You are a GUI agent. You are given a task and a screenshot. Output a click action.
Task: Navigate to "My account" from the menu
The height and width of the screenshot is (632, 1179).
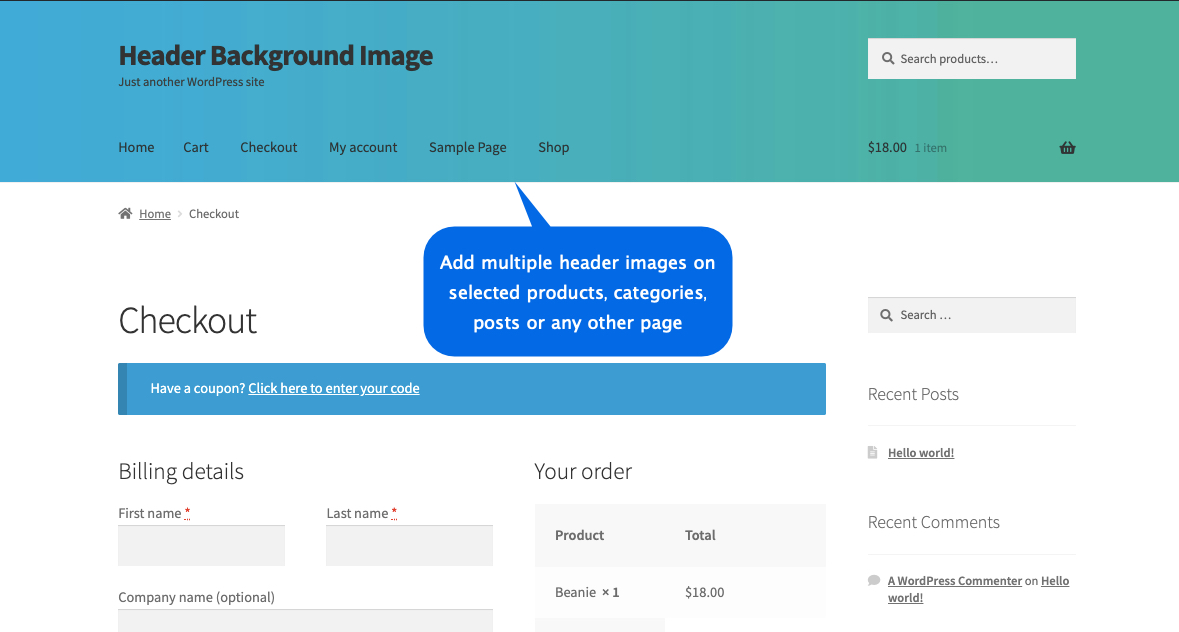[x=363, y=147]
